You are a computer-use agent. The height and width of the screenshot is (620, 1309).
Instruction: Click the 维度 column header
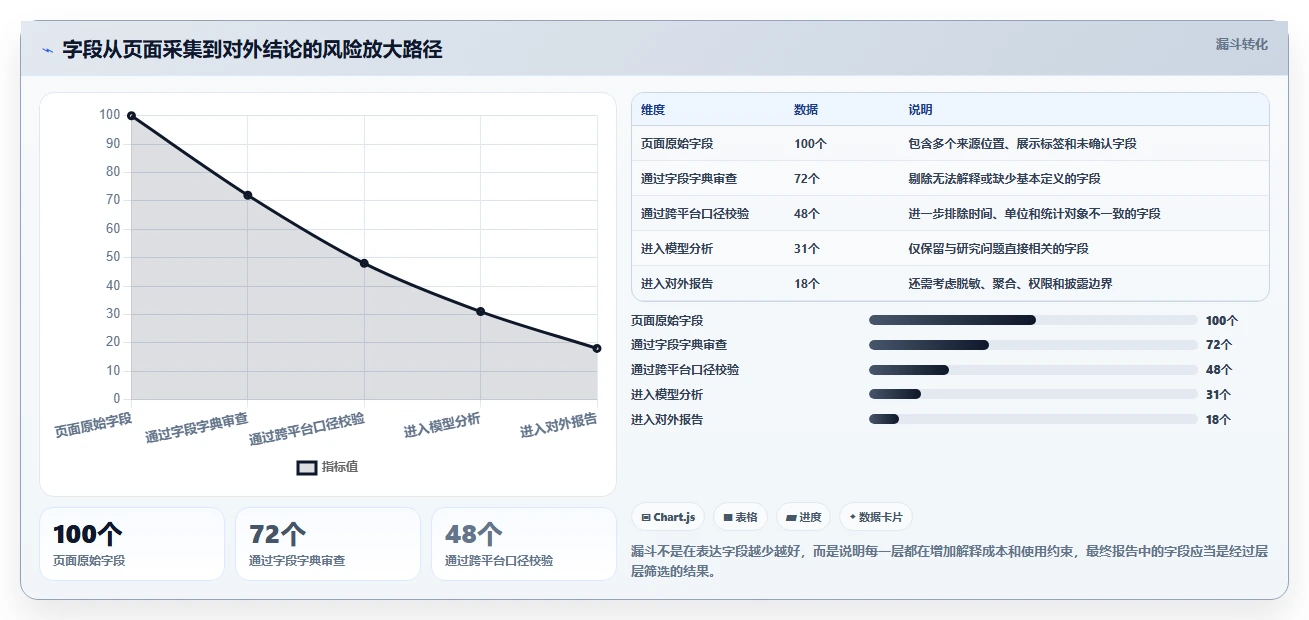tap(653, 110)
